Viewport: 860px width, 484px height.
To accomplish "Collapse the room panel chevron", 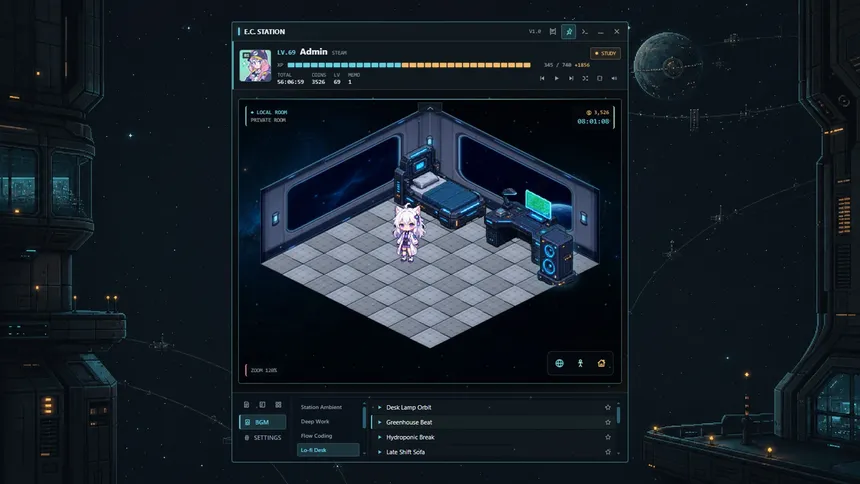I will pos(430,108).
